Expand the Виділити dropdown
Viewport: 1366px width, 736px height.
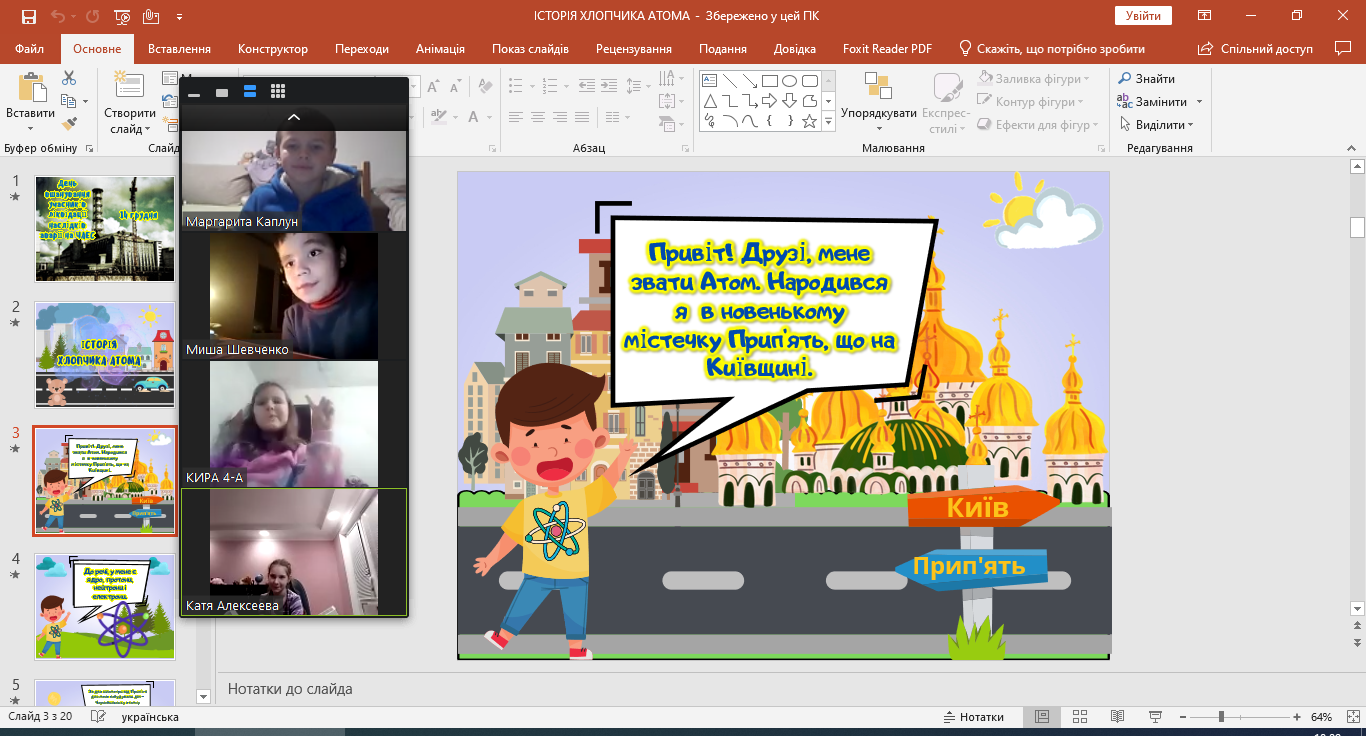coord(1190,125)
